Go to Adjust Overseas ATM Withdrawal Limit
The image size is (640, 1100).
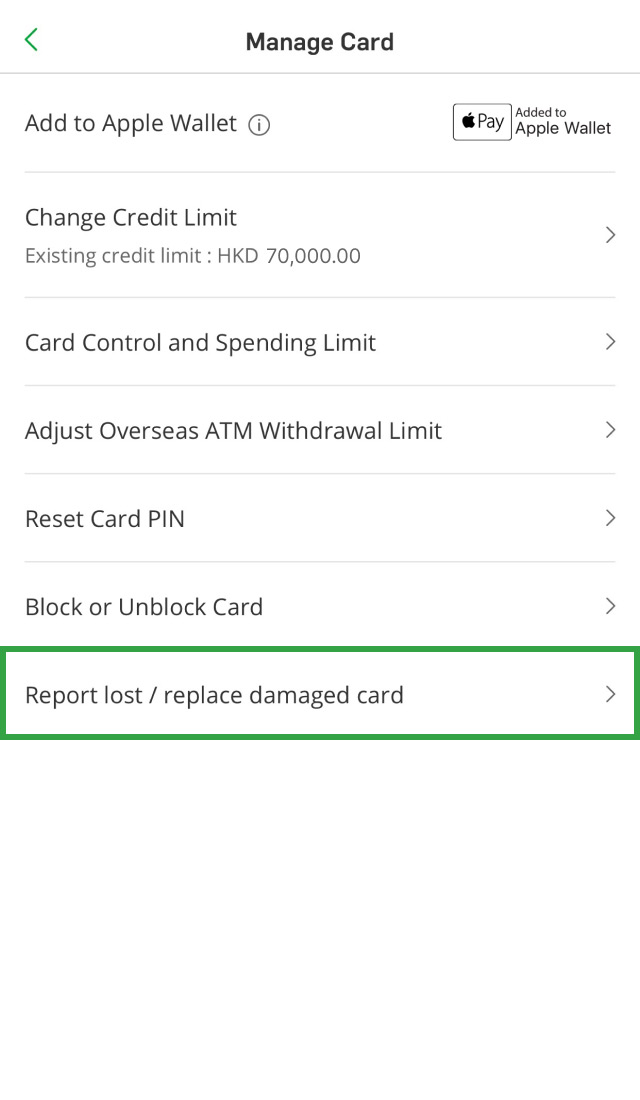point(233,431)
